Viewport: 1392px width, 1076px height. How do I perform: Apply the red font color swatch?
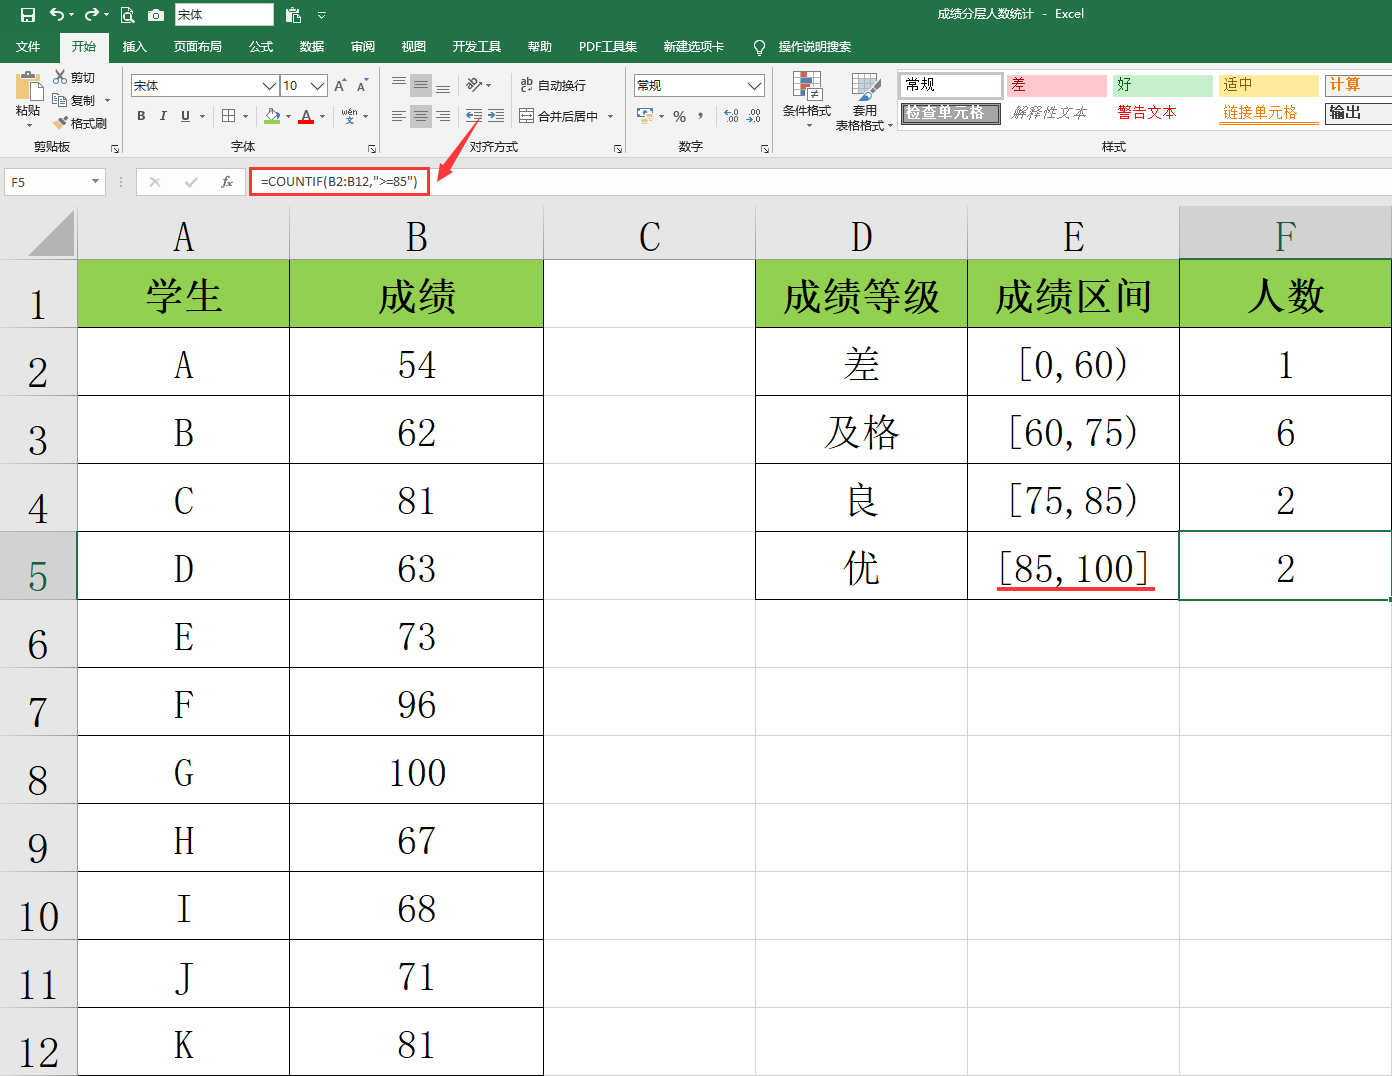point(306,117)
